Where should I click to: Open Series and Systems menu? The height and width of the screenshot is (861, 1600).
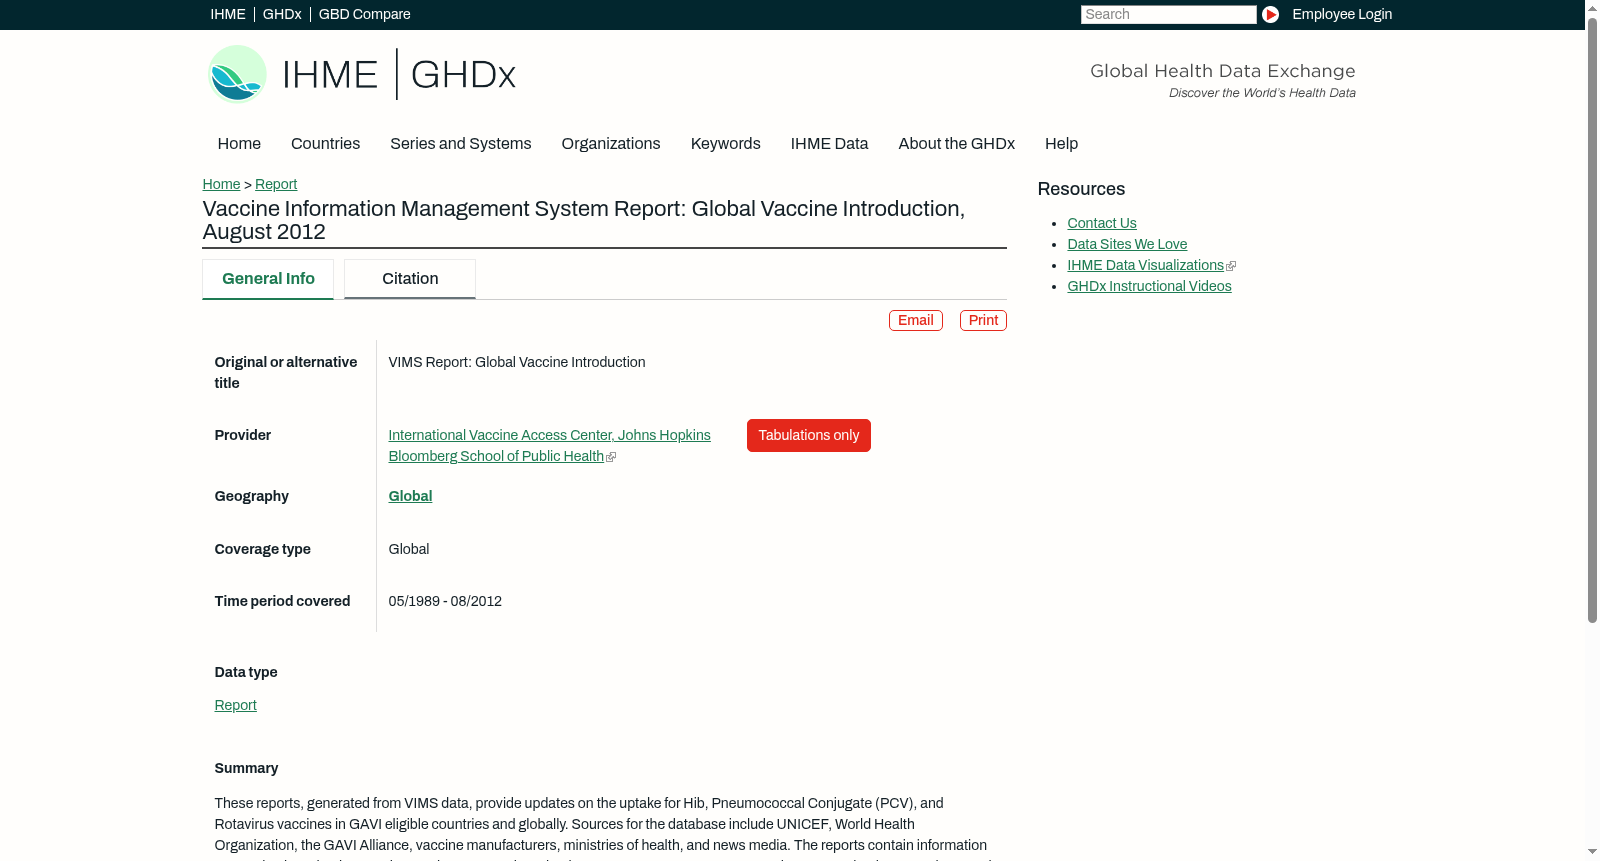461,144
